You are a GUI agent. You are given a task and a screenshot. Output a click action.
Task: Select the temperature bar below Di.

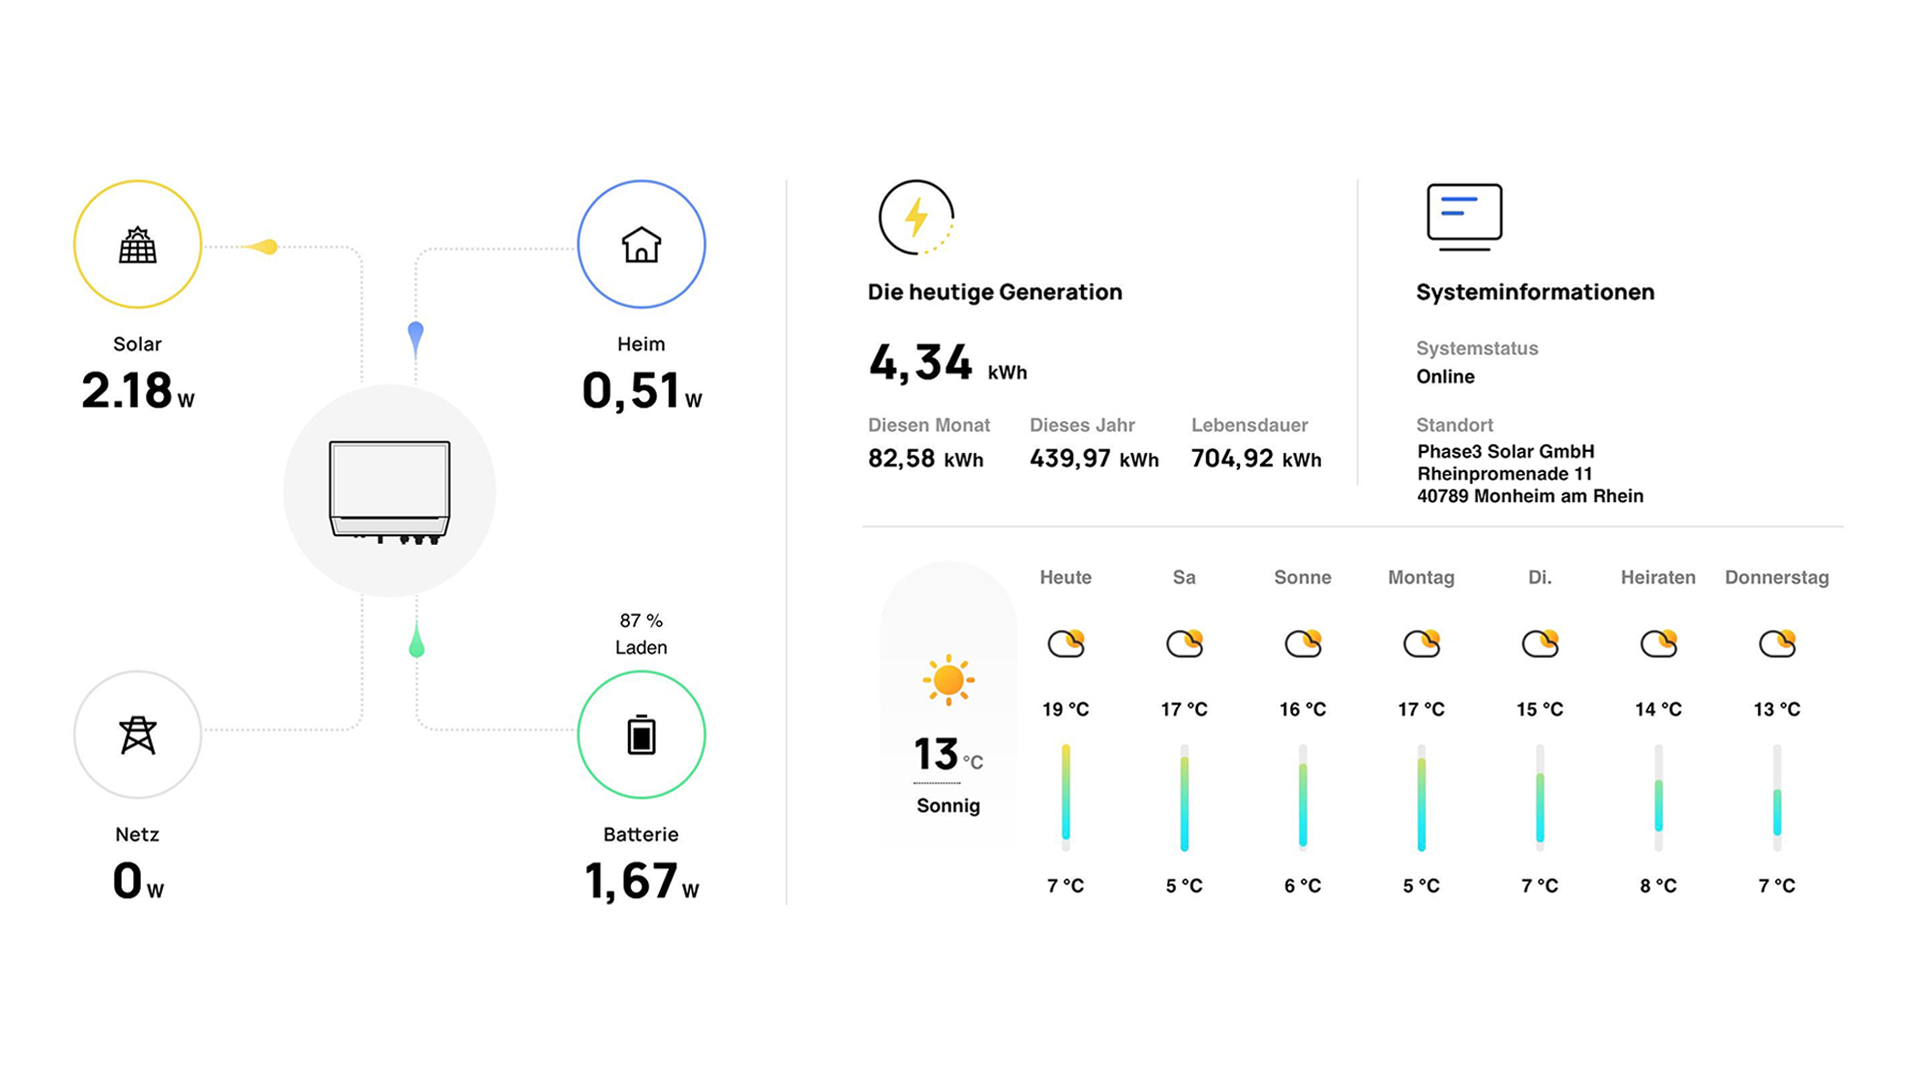point(1539,797)
